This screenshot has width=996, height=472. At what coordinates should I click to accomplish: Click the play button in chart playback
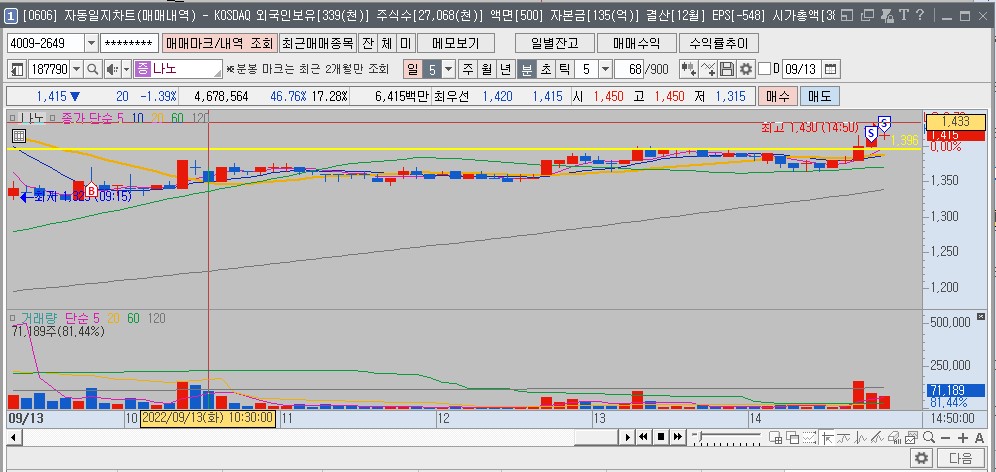click(628, 437)
